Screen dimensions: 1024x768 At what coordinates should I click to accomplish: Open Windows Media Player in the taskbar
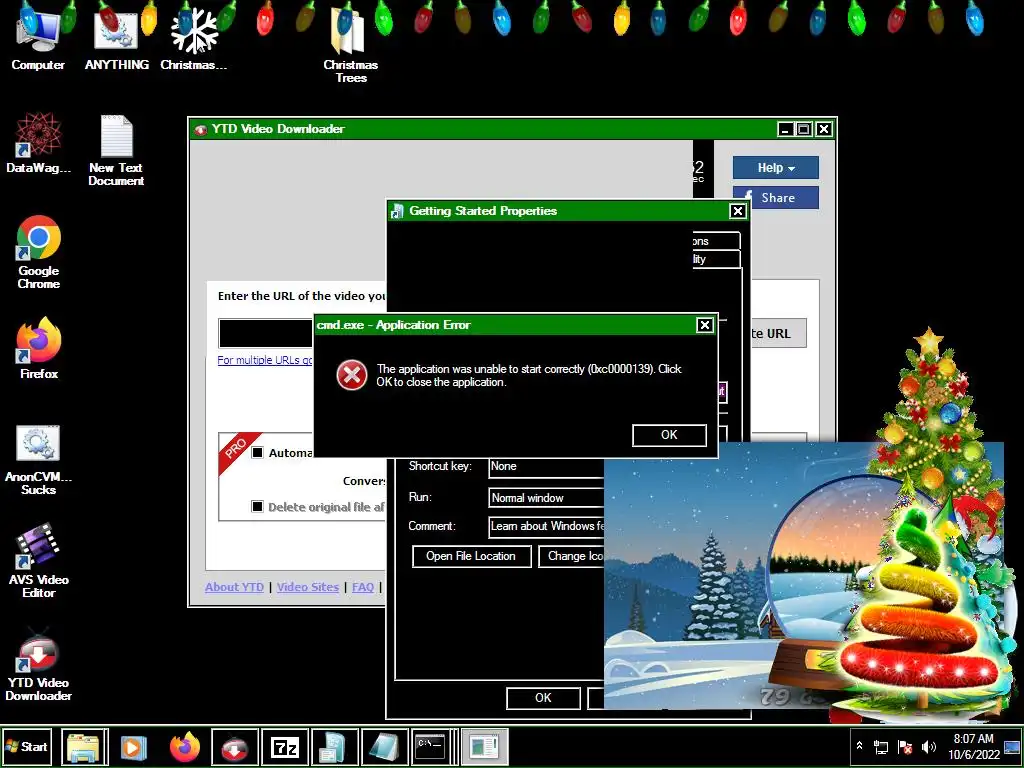133,747
